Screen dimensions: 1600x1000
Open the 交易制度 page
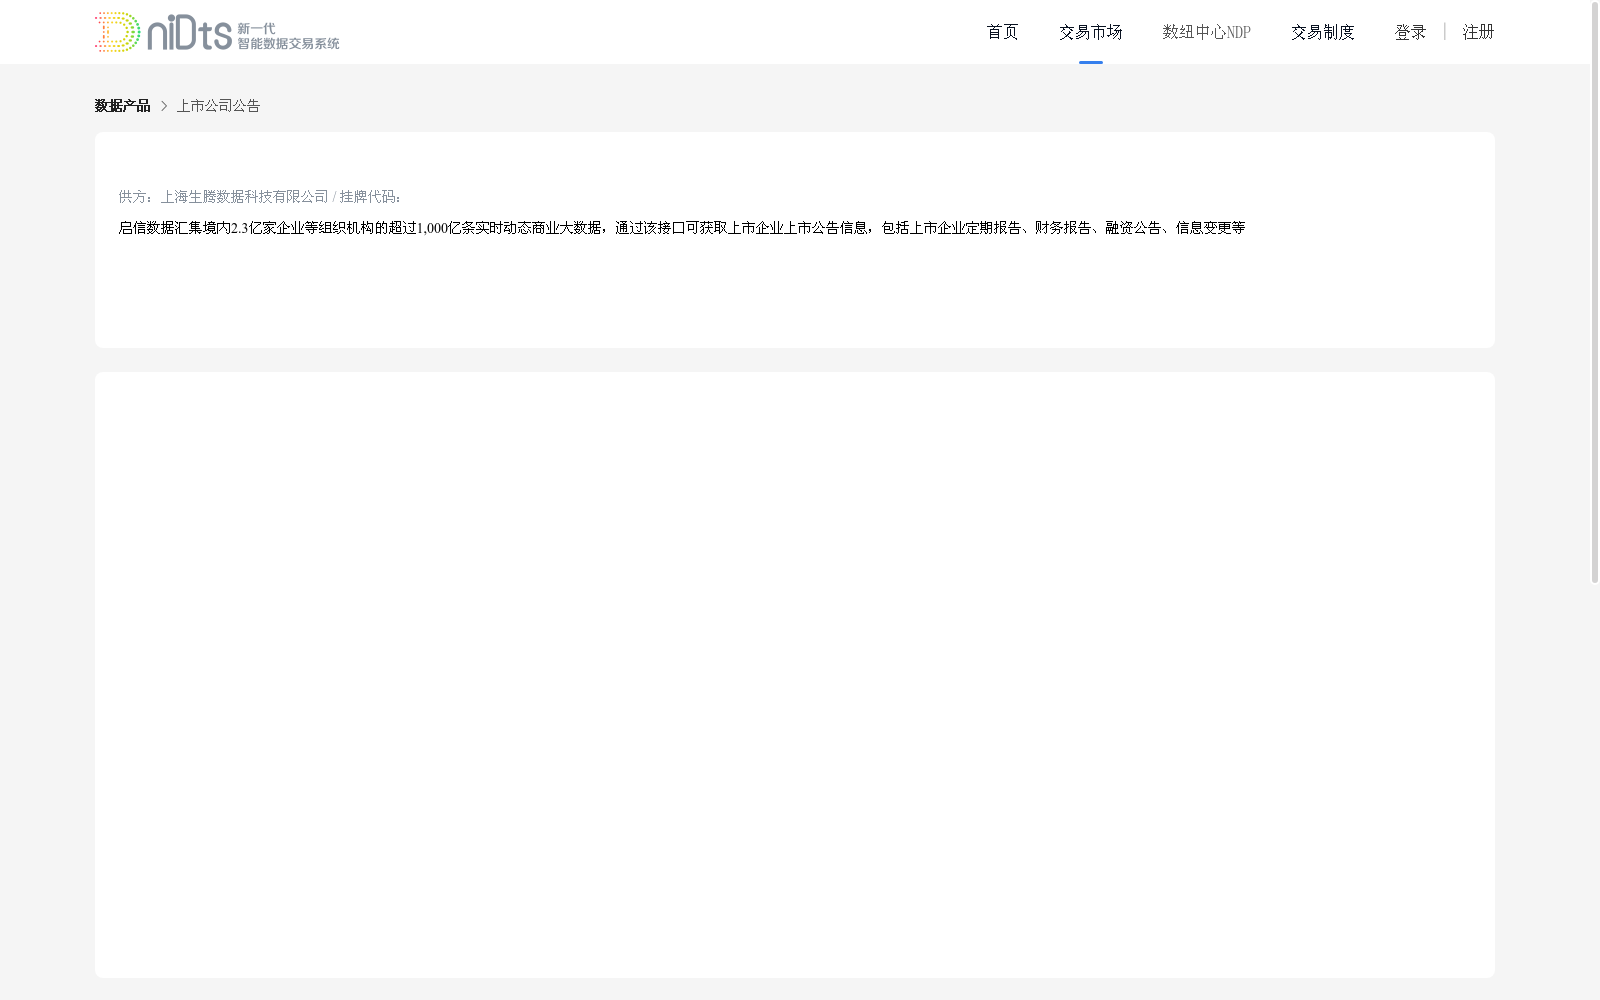tap(1322, 32)
